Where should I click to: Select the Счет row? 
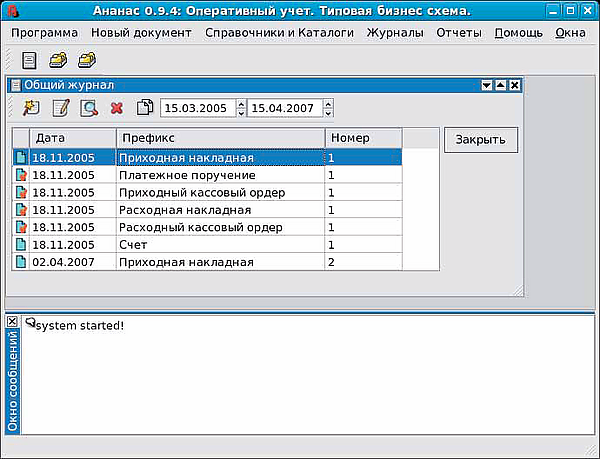point(207,244)
